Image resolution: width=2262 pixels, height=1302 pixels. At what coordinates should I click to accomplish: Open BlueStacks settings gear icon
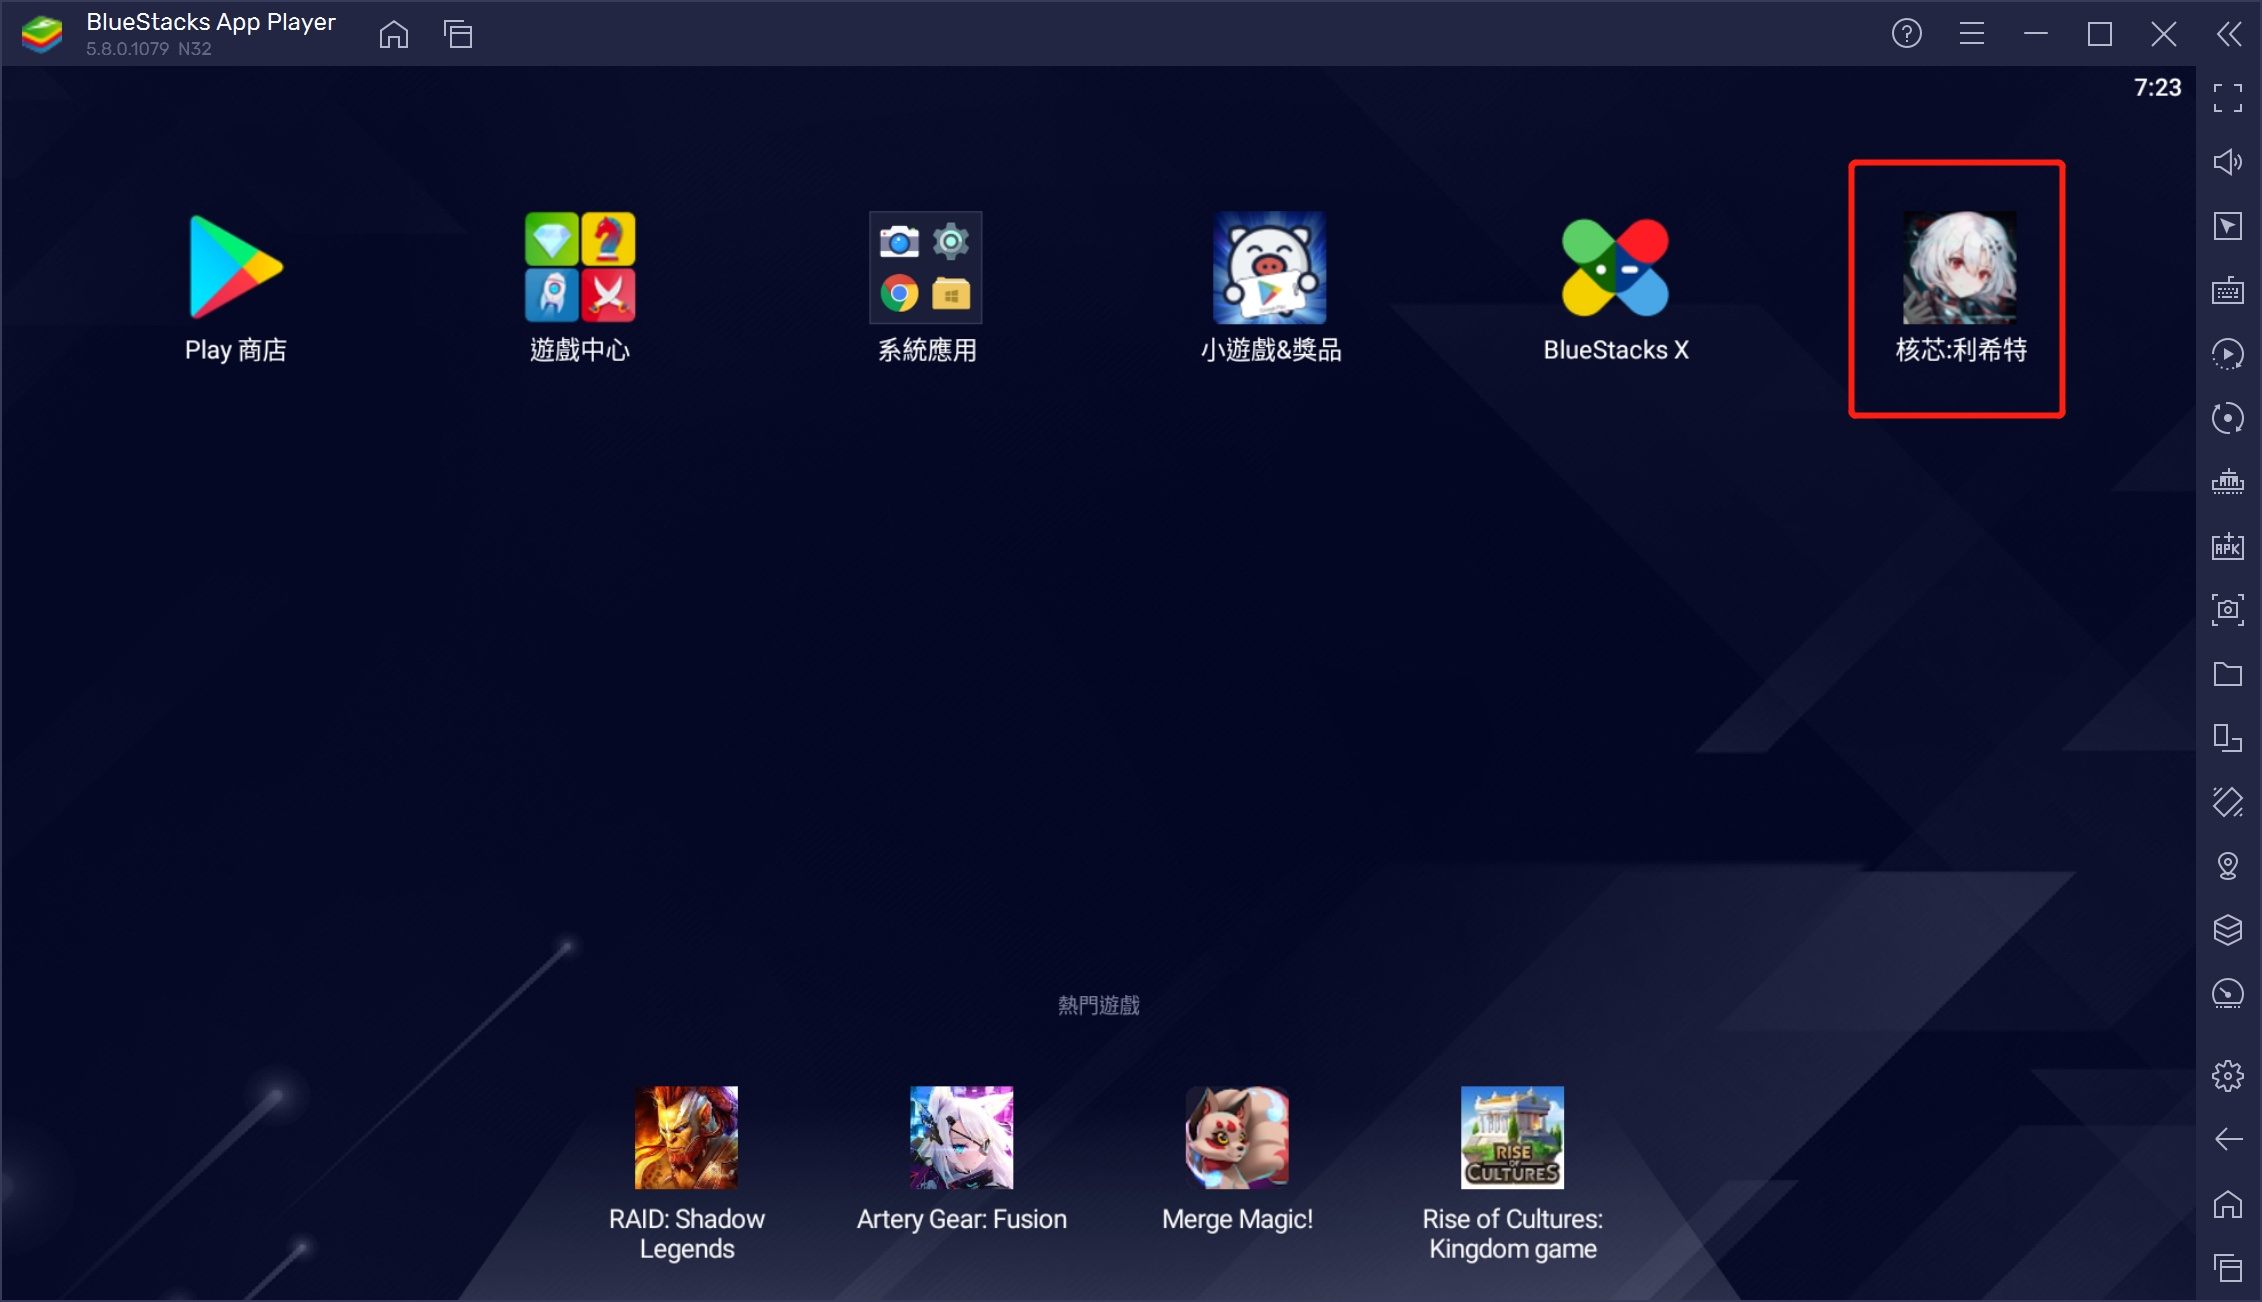point(2228,1076)
